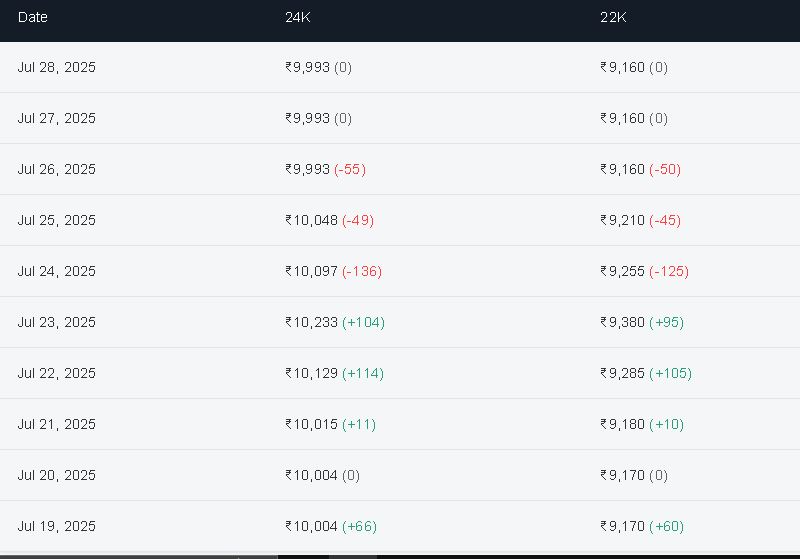The image size is (800, 559).
Task: Click the 22K column header
Action: click(613, 17)
